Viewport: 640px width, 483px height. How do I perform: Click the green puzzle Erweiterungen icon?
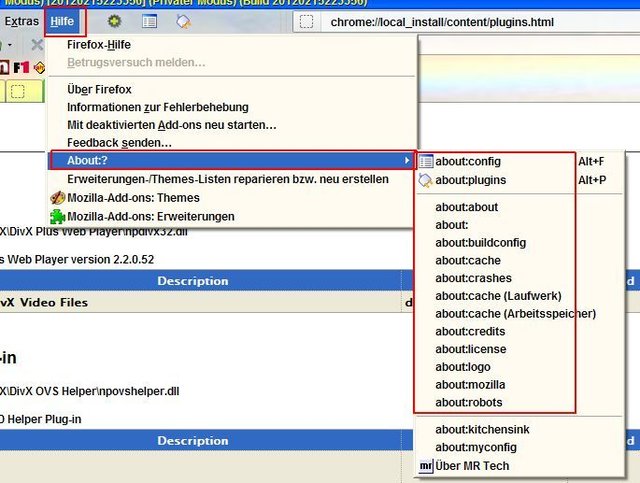coord(58,216)
